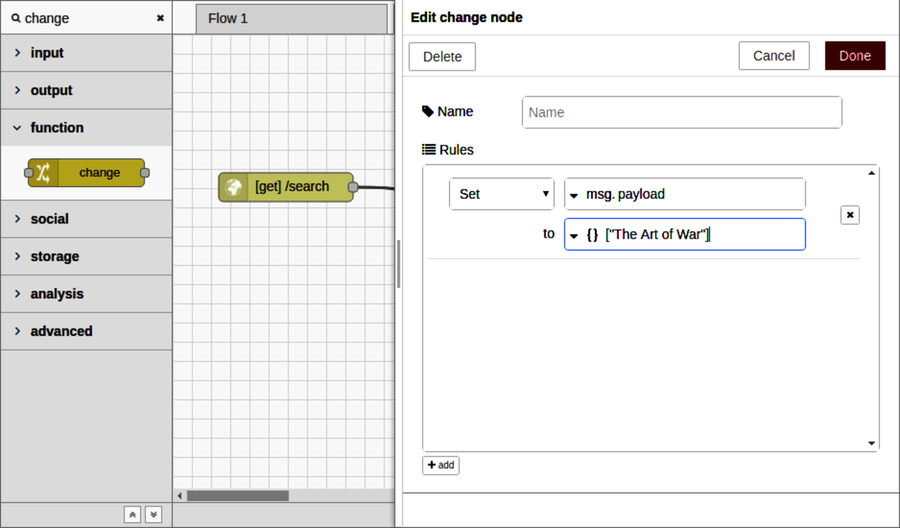900x528 pixels.
Task: Click the sidebar resize handle
Action: point(398,264)
